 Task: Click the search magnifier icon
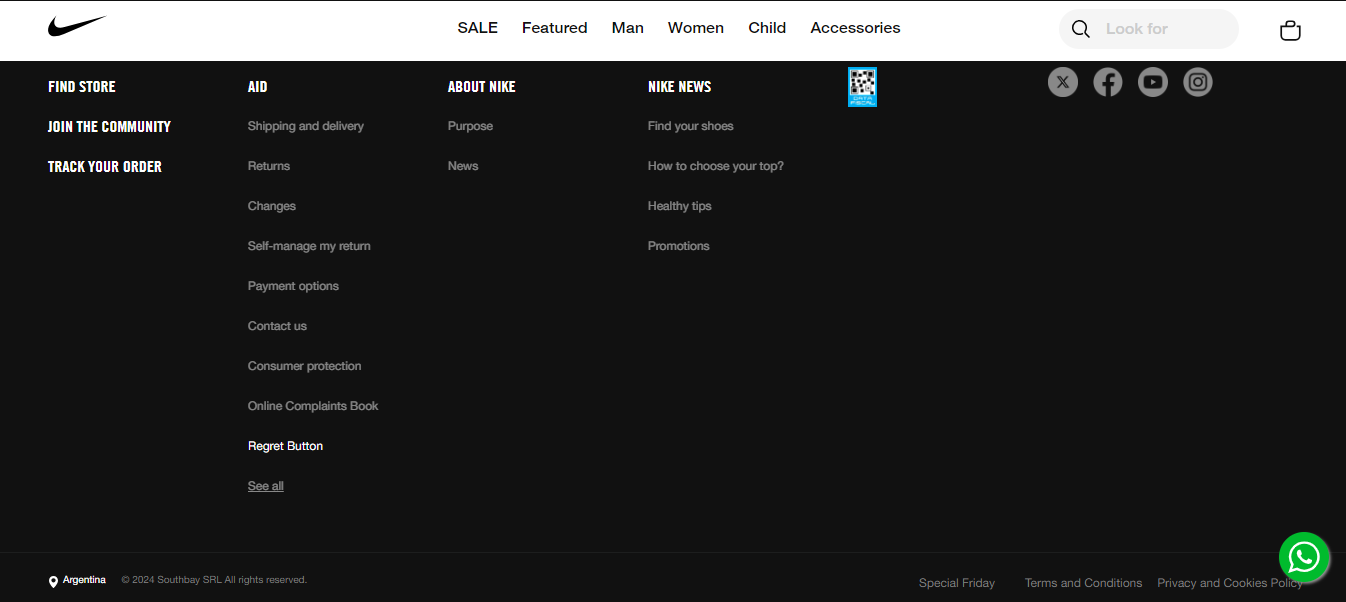(1080, 29)
